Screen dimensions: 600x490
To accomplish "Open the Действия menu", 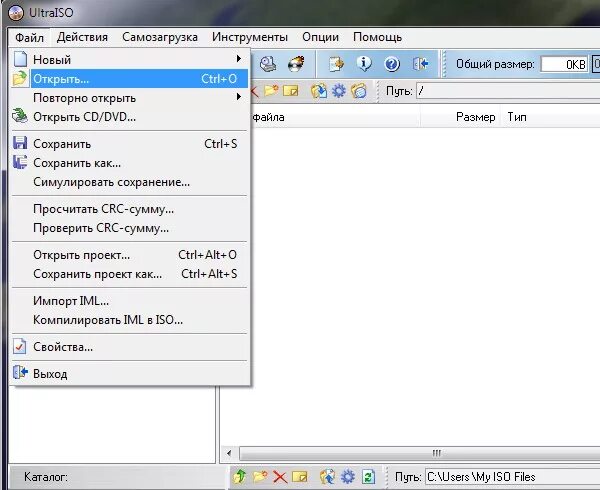I will click(82, 37).
